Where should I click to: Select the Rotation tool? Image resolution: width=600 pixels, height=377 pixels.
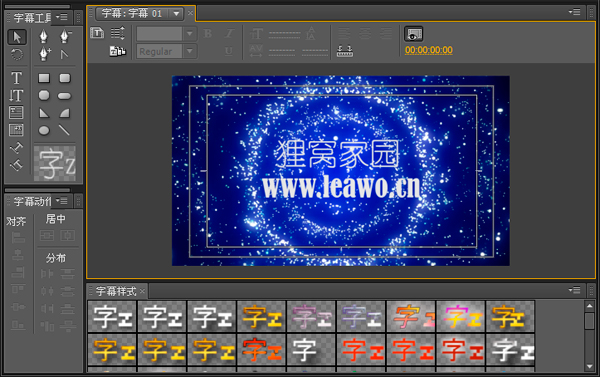(16, 55)
